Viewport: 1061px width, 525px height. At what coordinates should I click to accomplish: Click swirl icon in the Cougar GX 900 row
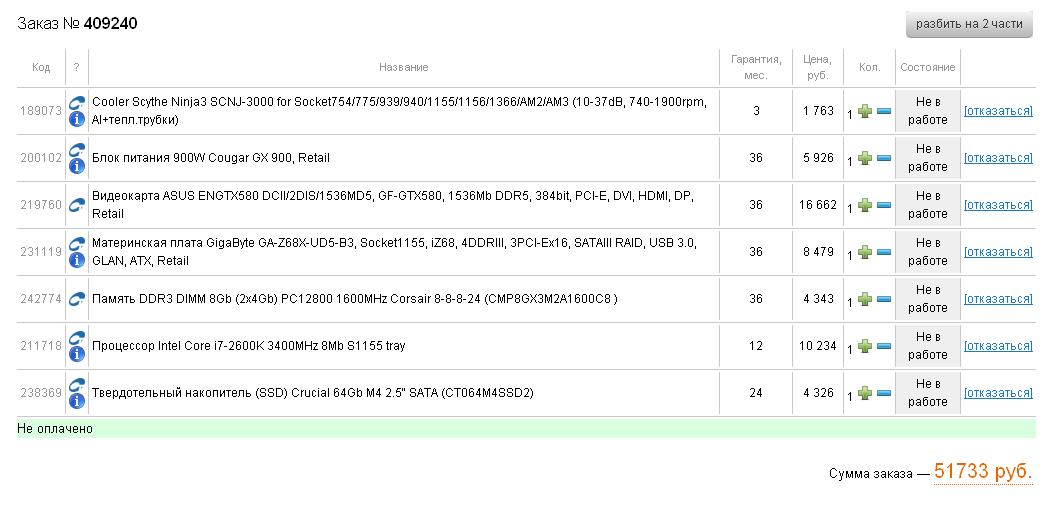[77, 150]
